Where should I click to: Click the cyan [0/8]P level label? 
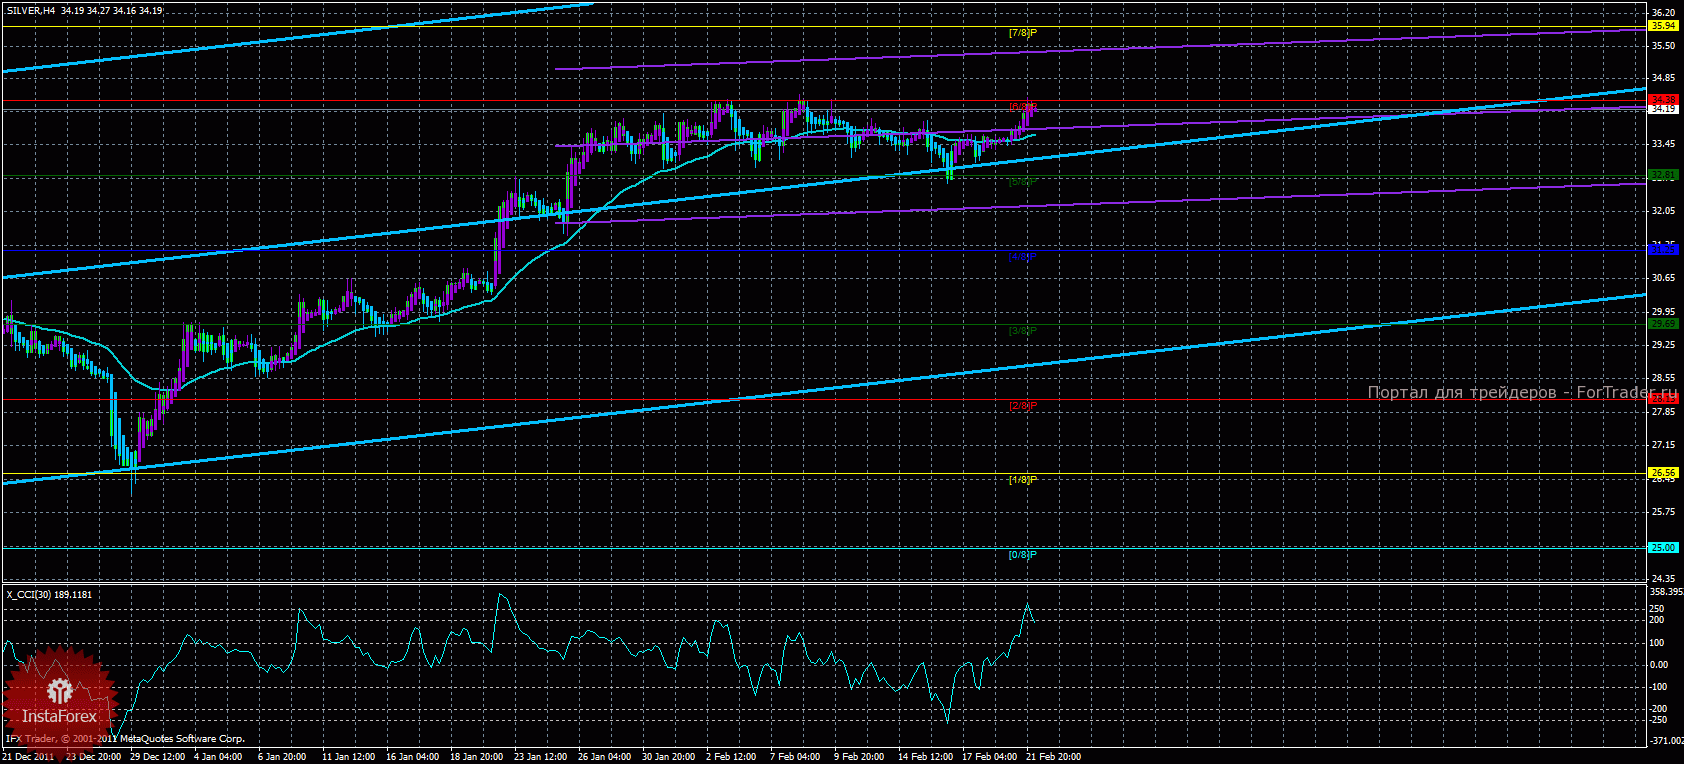tap(1023, 555)
